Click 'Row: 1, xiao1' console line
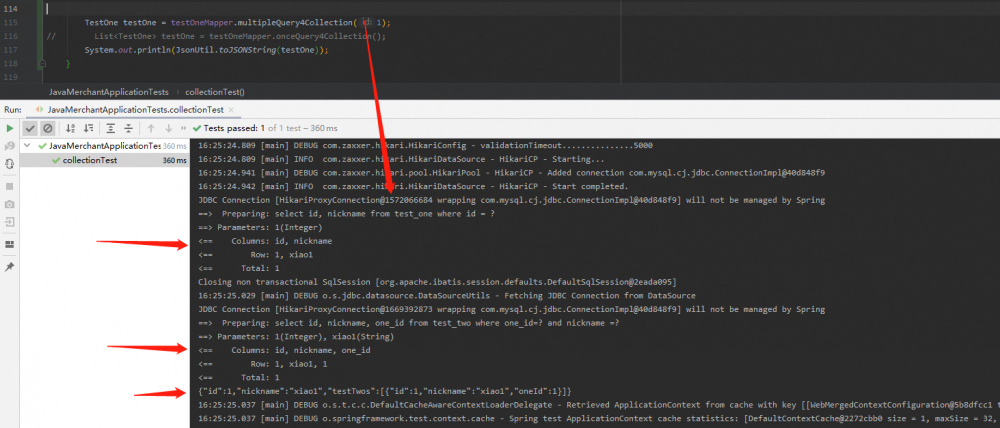The height and width of the screenshot is (428, 1000). point(255,255)
